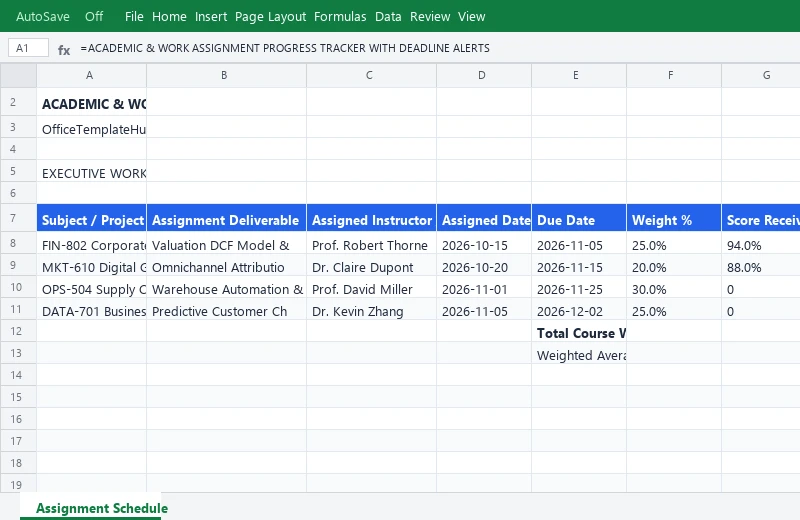Select column A header

click(91, 75)
